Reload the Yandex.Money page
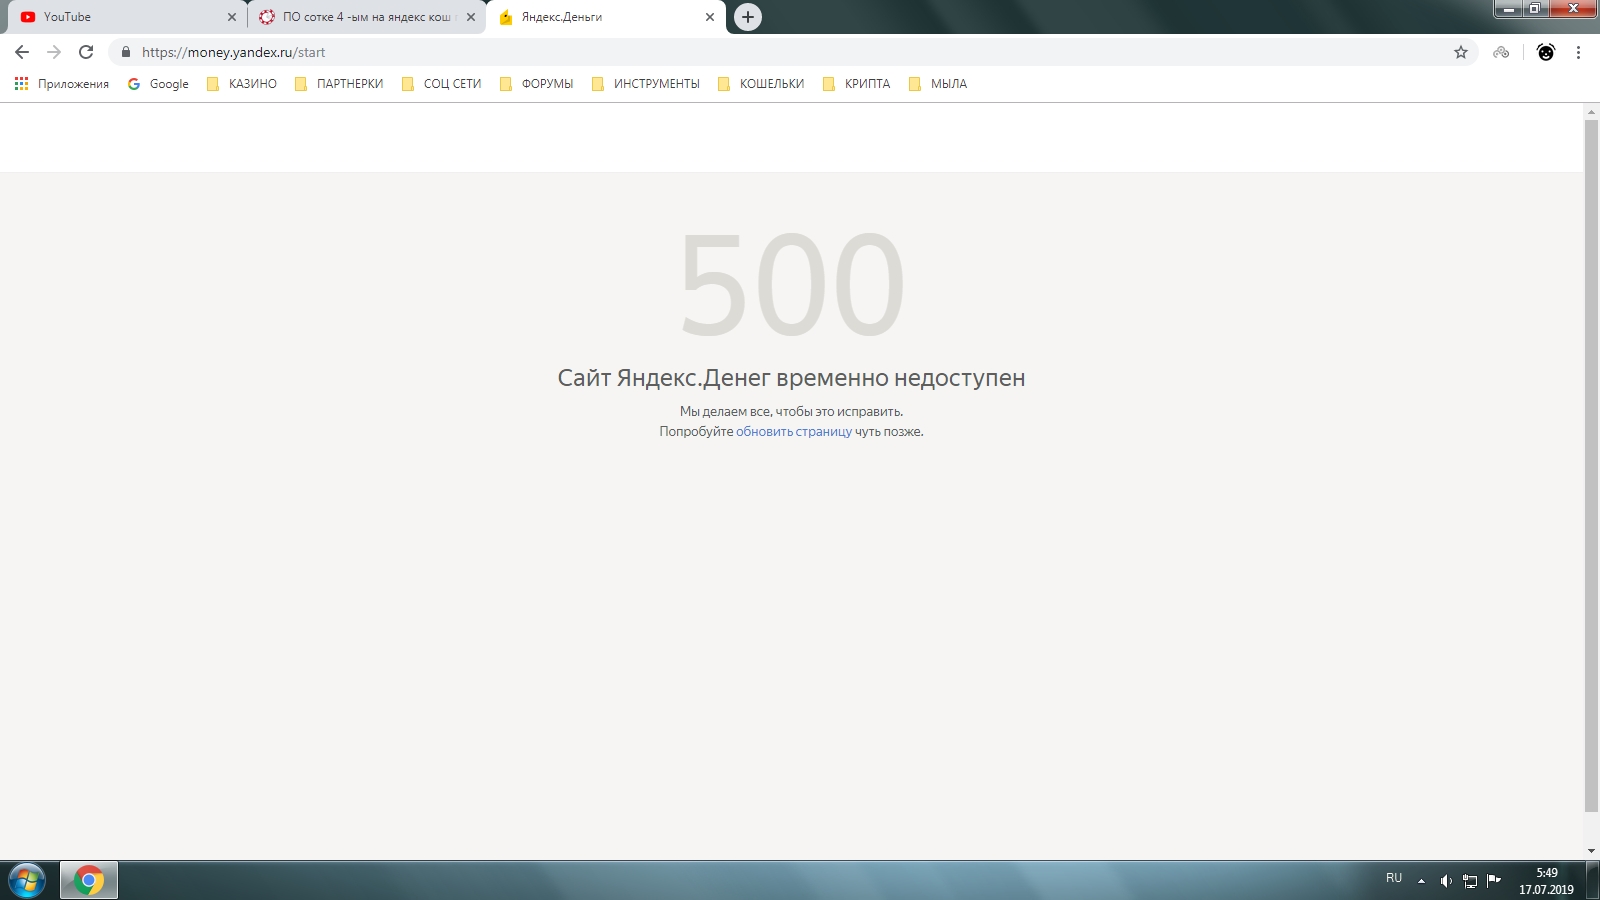This screenshot has width=1600, height=900. 86,52
